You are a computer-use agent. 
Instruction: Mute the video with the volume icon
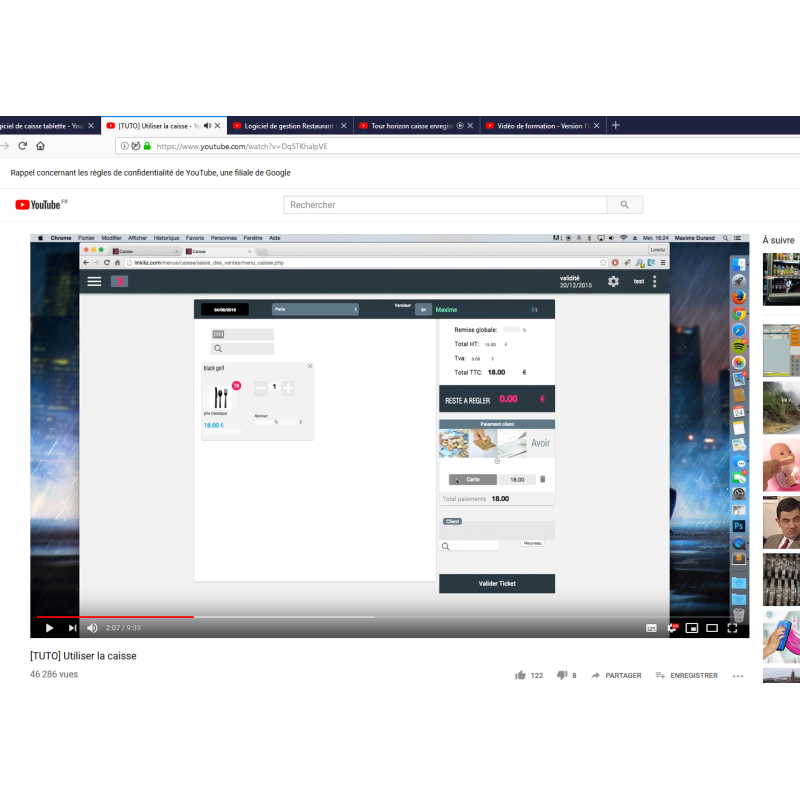[x=91, y=628]
